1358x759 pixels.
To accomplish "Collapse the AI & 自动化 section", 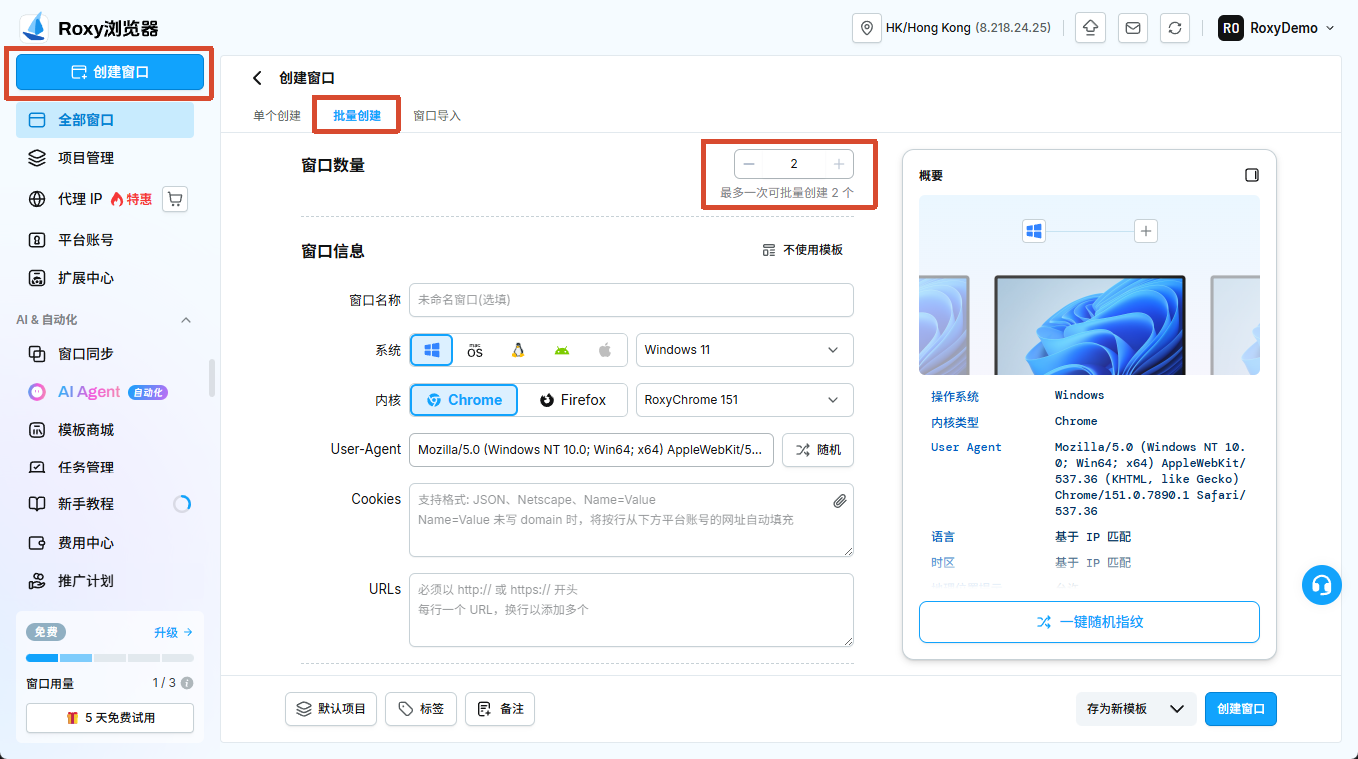I will point(185,320).
